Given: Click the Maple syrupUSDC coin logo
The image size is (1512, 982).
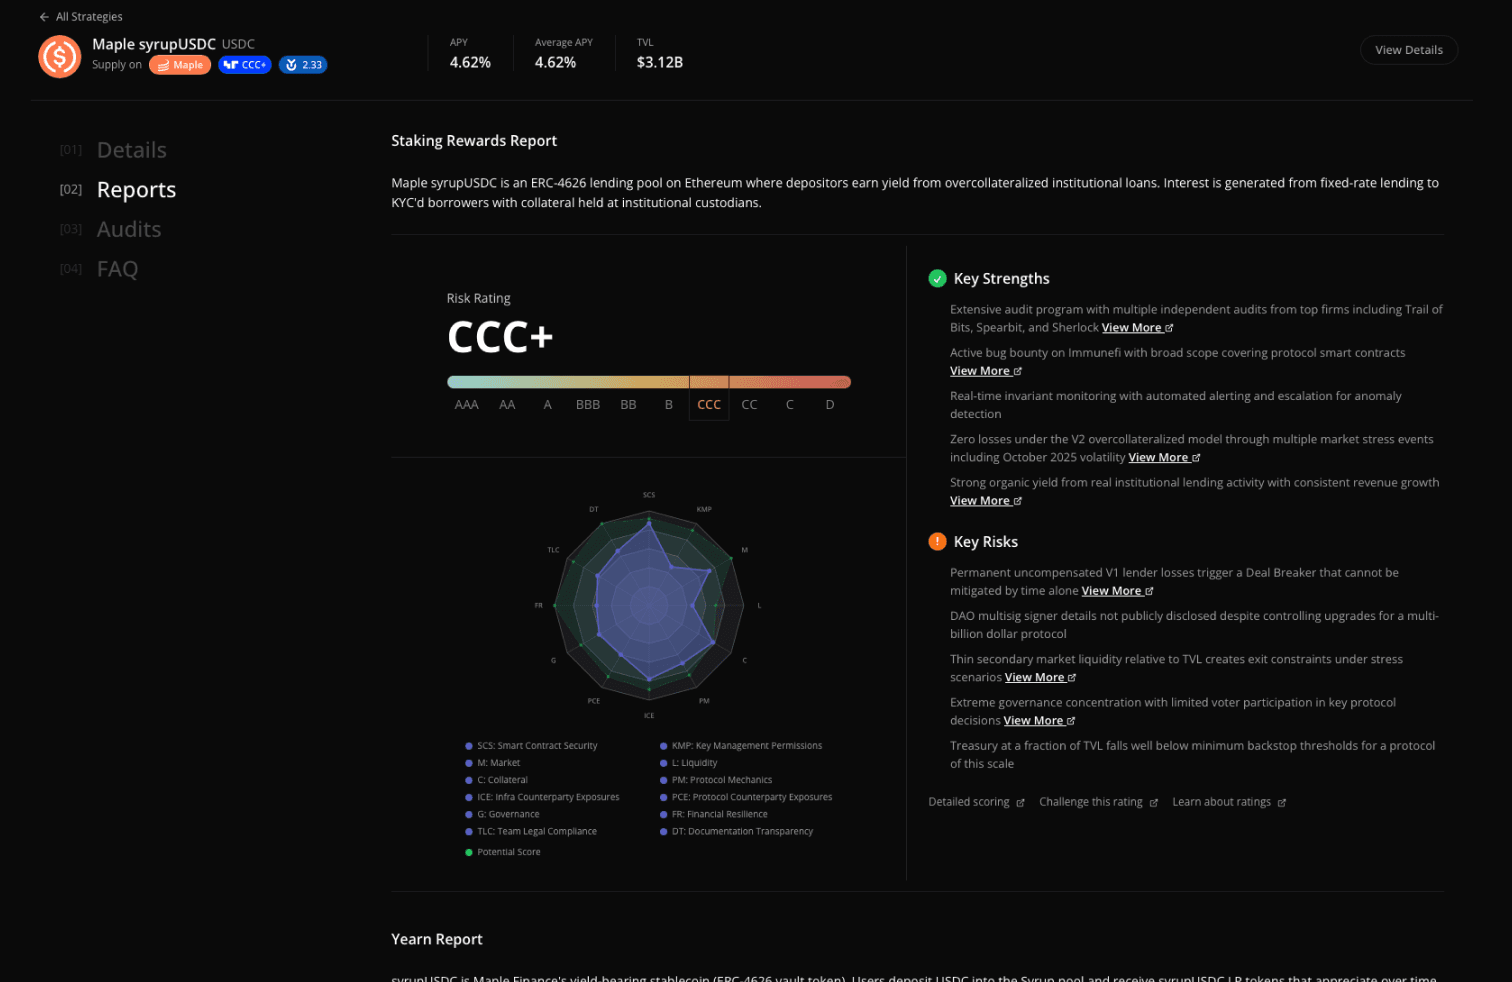Looking at the screenshot, I should pyautogui.click(x=59, y=56).
